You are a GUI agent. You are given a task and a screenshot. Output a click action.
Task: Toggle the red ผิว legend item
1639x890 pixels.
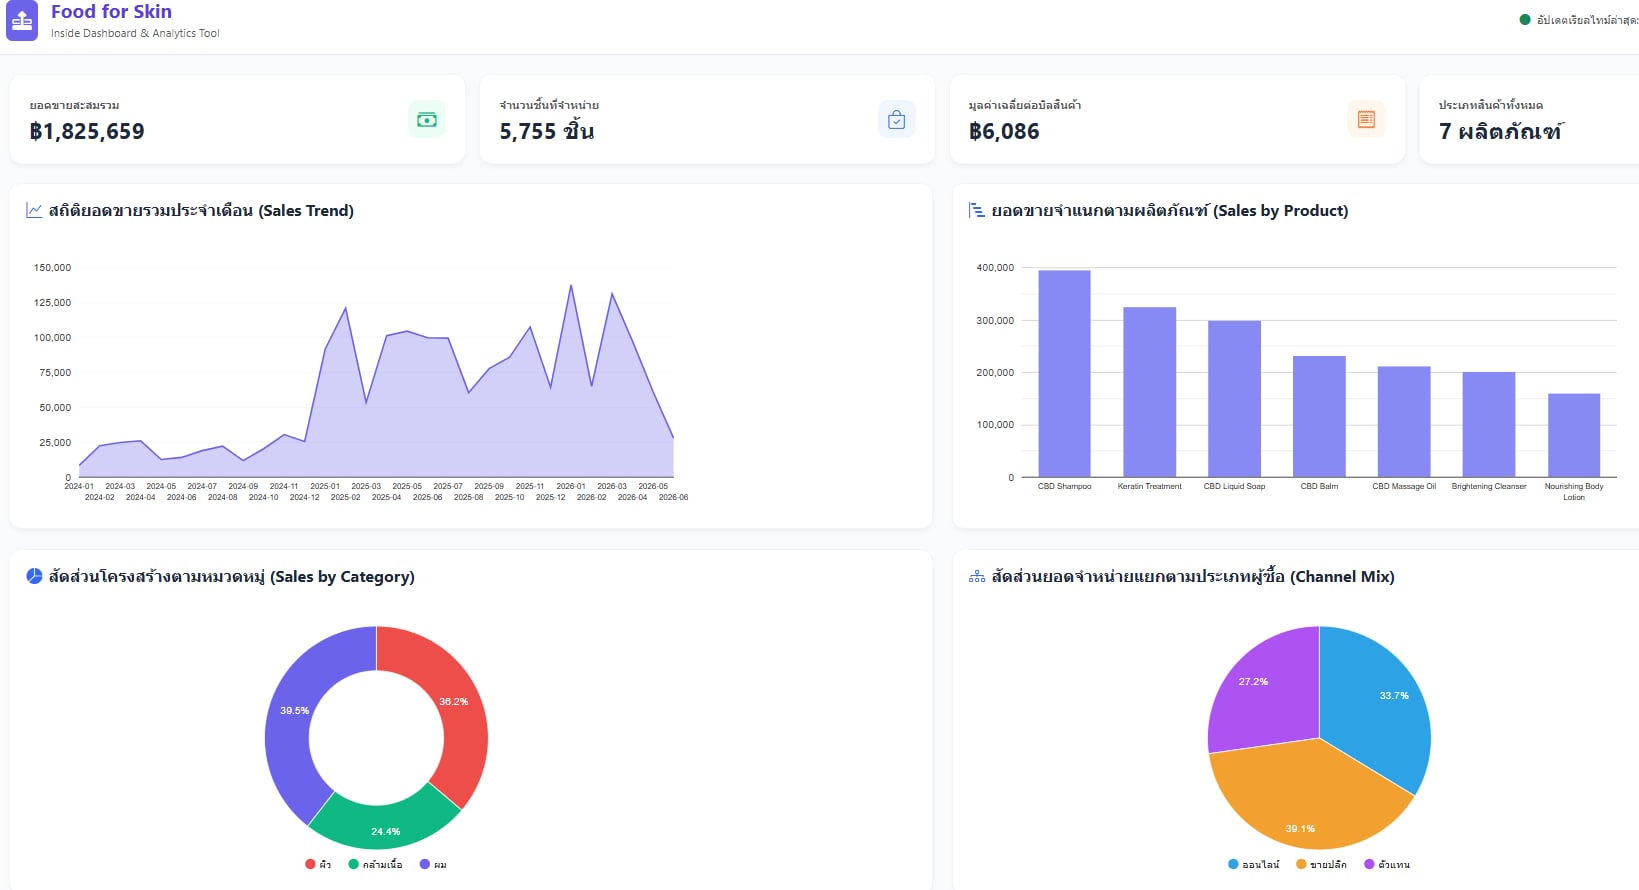(x=318, y=864)
